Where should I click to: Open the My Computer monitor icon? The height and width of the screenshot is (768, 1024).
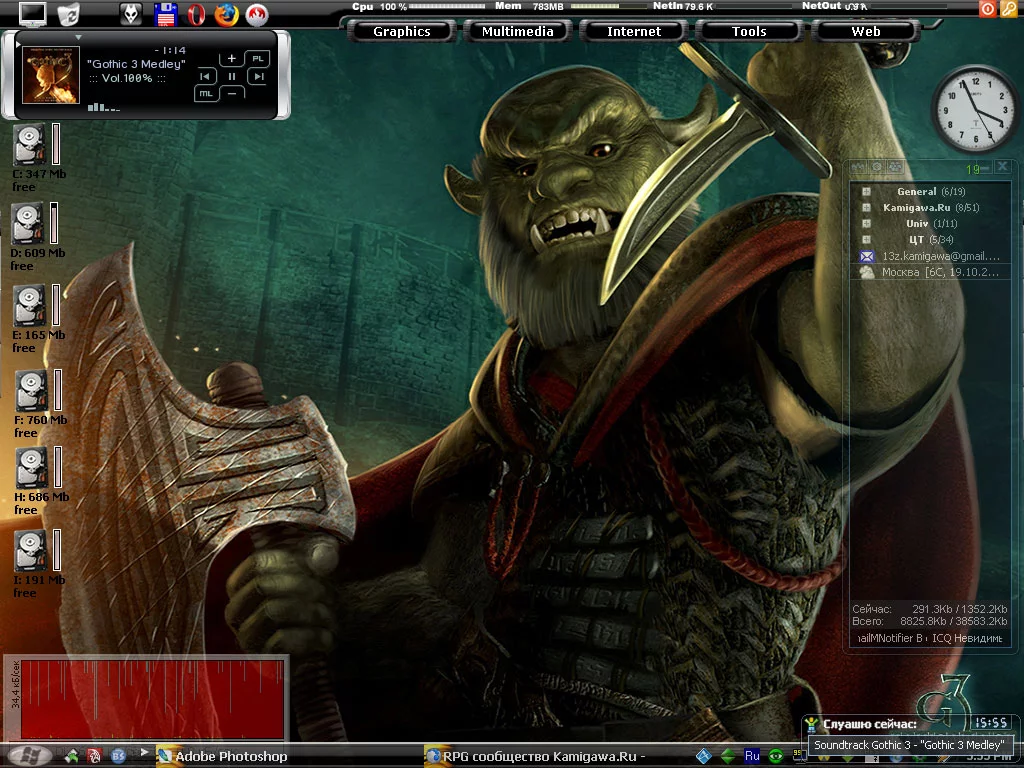tap(33, 14)
